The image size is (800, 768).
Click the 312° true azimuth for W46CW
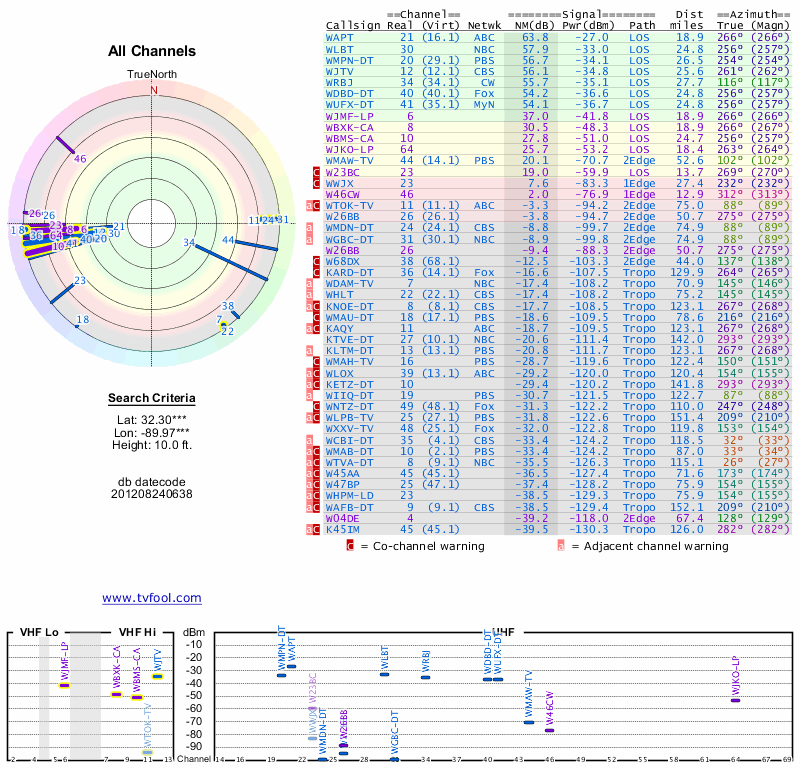(x=730, y=194)
